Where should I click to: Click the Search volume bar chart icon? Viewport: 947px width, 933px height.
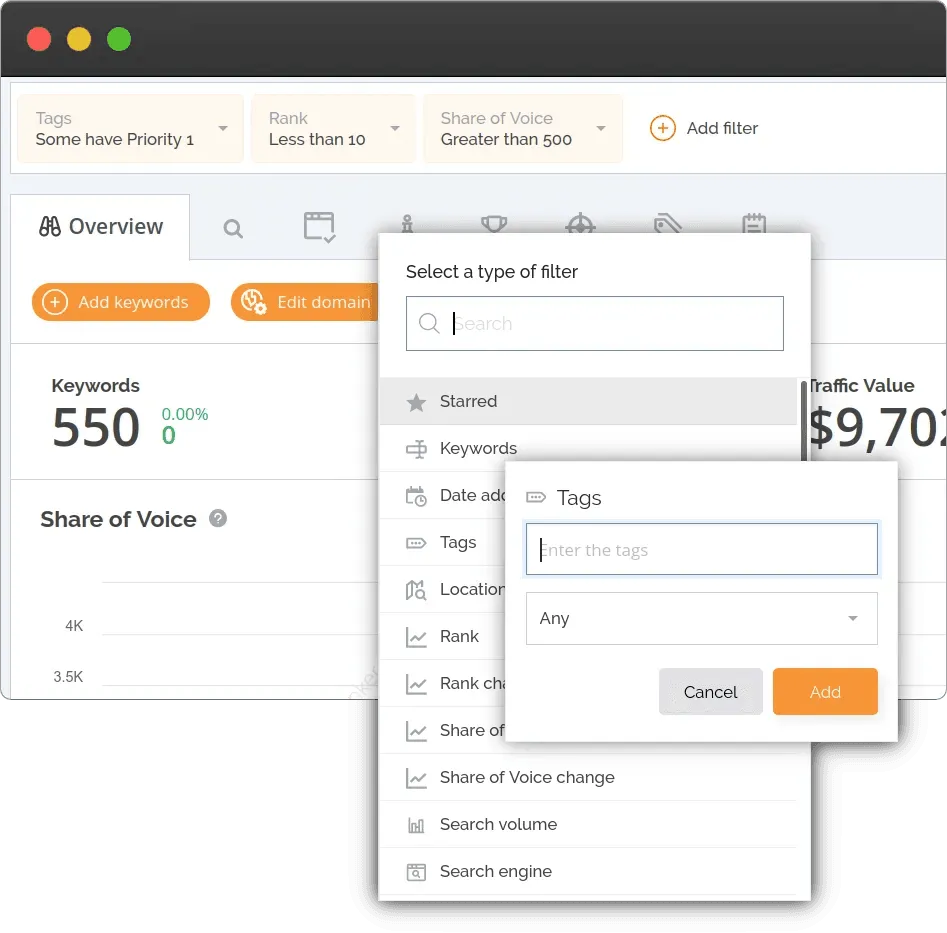(416, 825)
